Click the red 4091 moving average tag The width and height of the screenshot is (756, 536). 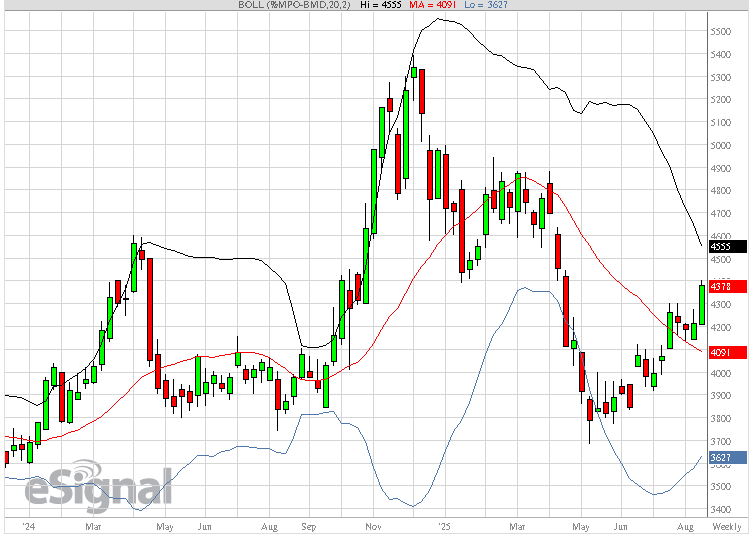pos(728,352)
